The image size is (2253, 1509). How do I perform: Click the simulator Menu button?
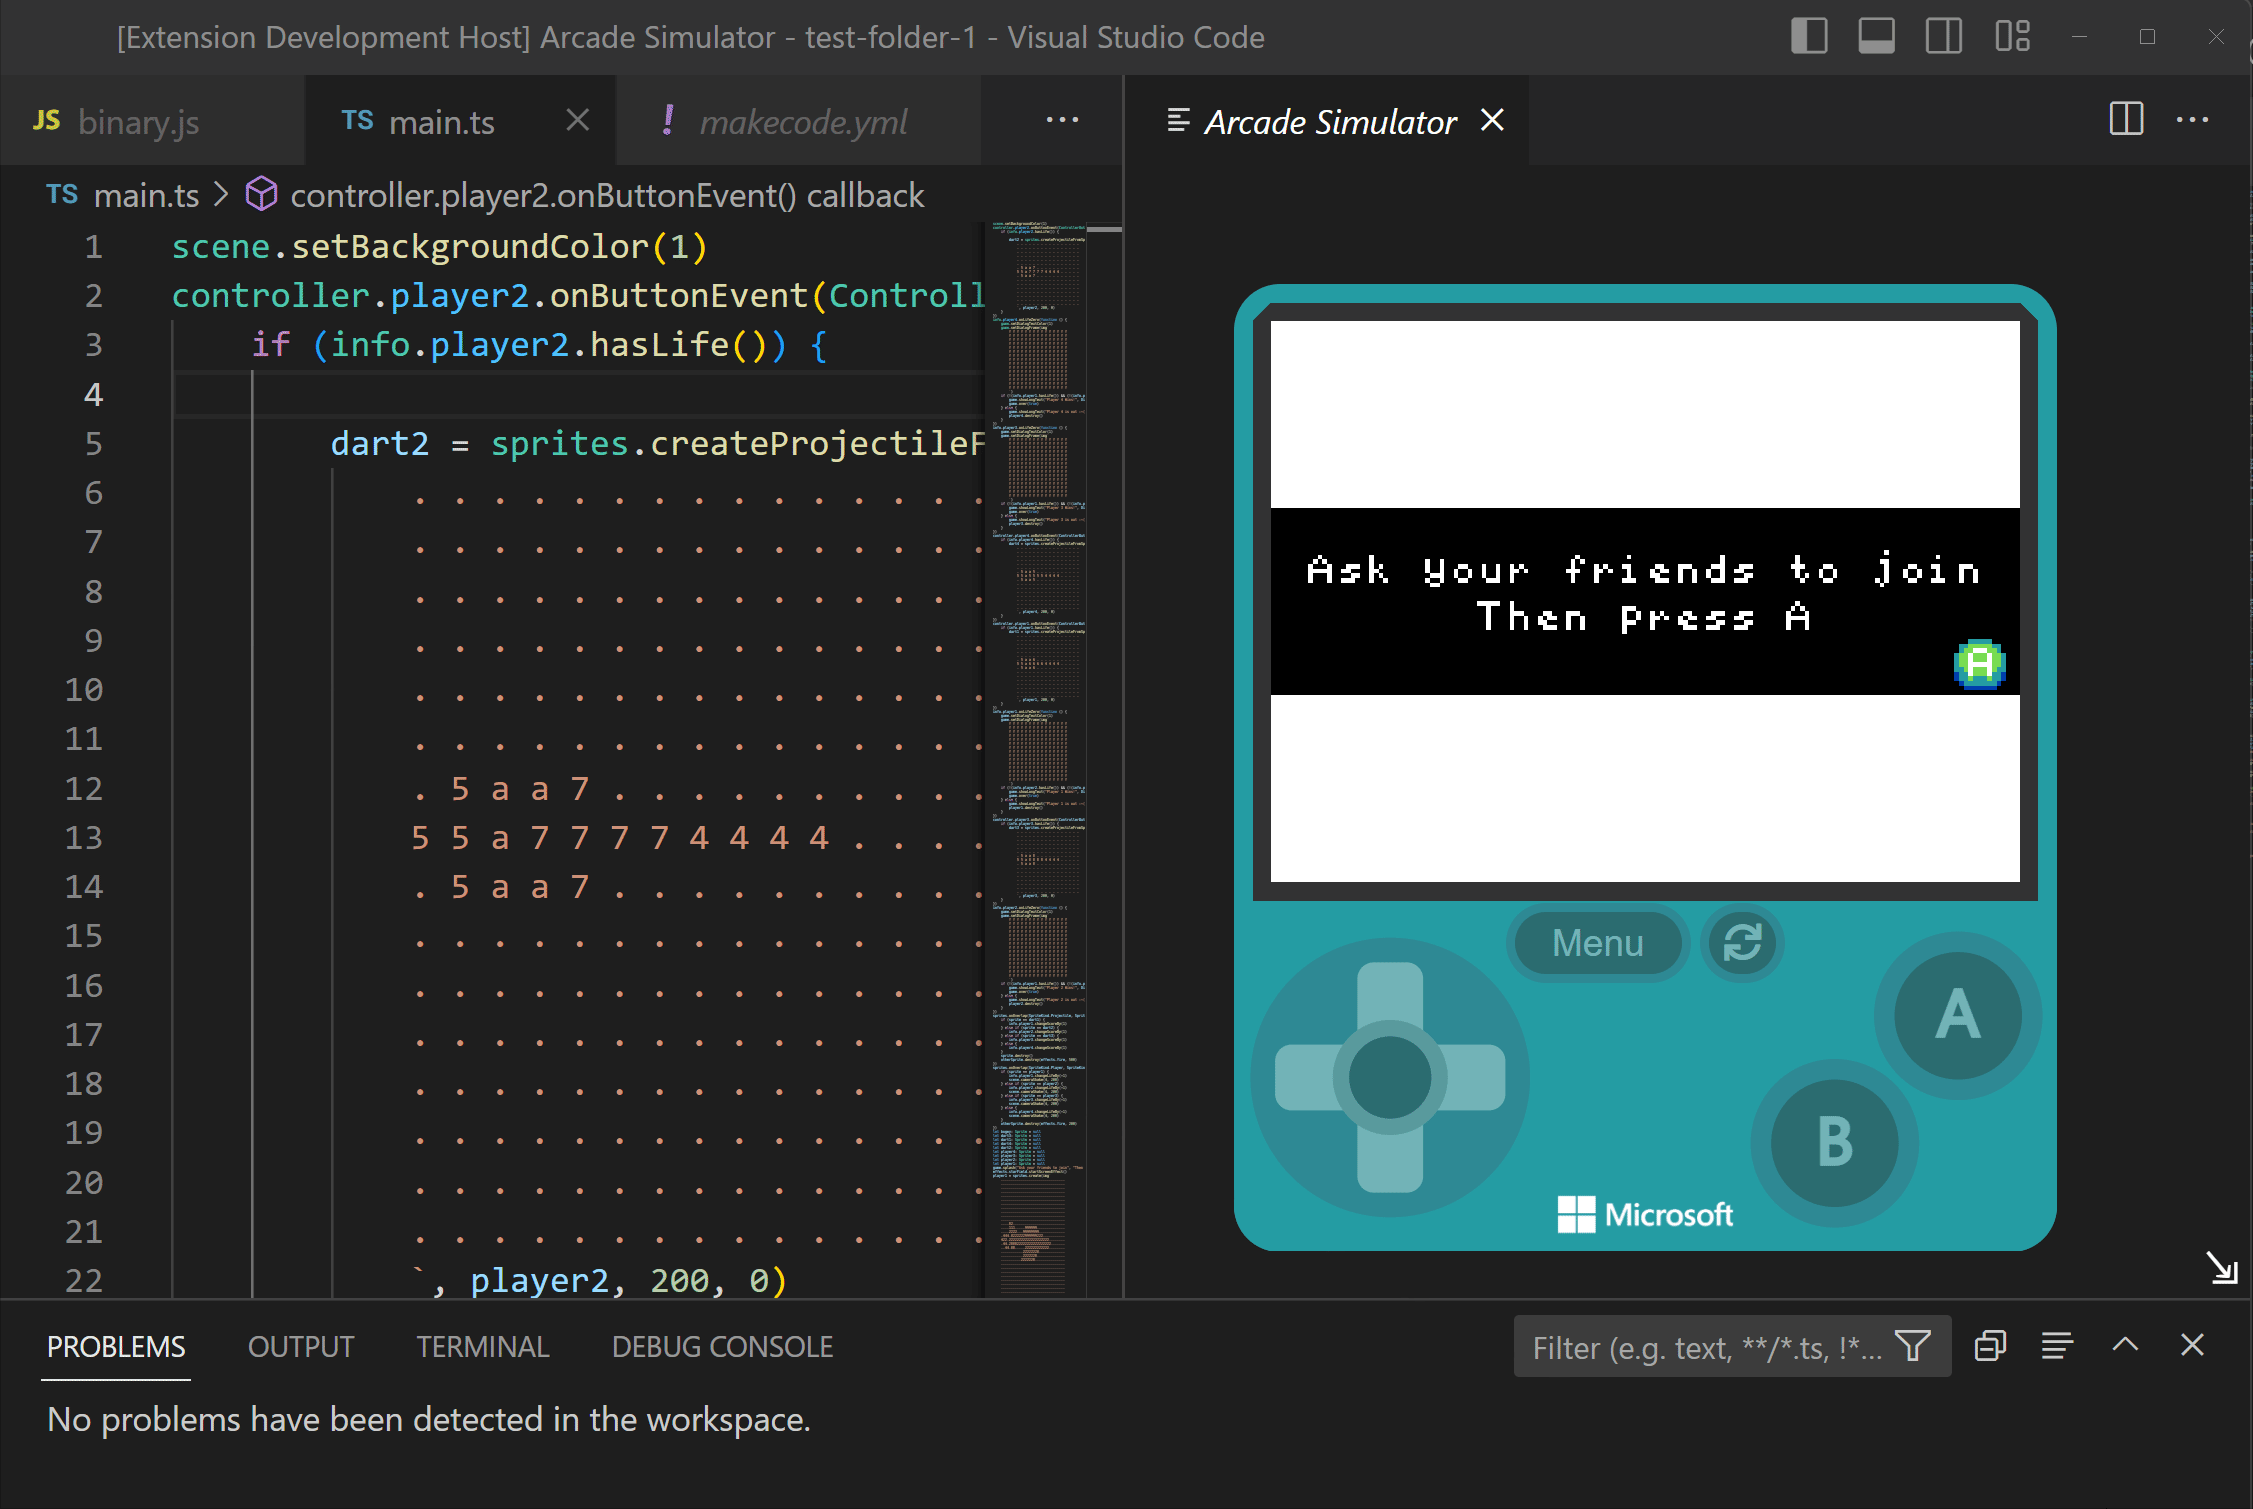(1597, 943)
